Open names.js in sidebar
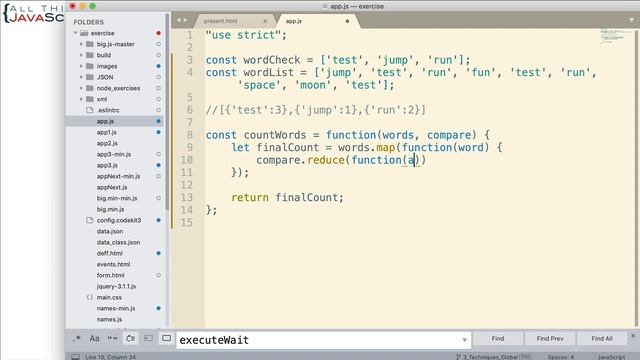 109,320
